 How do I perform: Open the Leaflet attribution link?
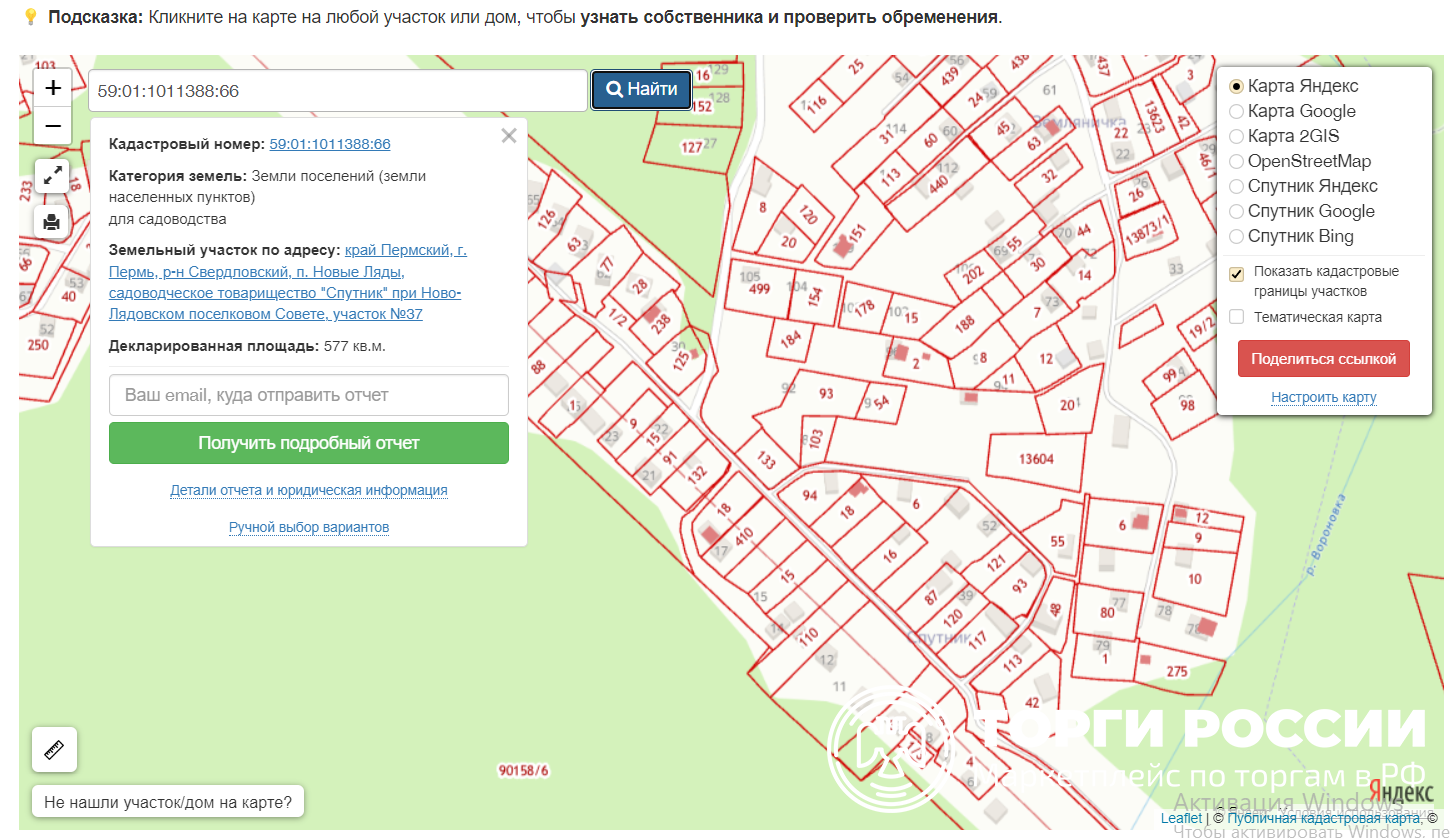1181,818
